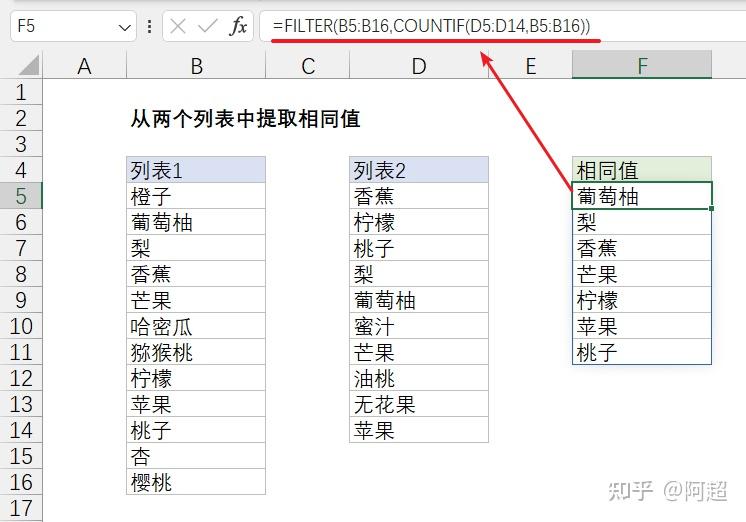Select cell 芒果 in column B
The height and width of the screenshot is (522, 746).
tap(196, 300)
